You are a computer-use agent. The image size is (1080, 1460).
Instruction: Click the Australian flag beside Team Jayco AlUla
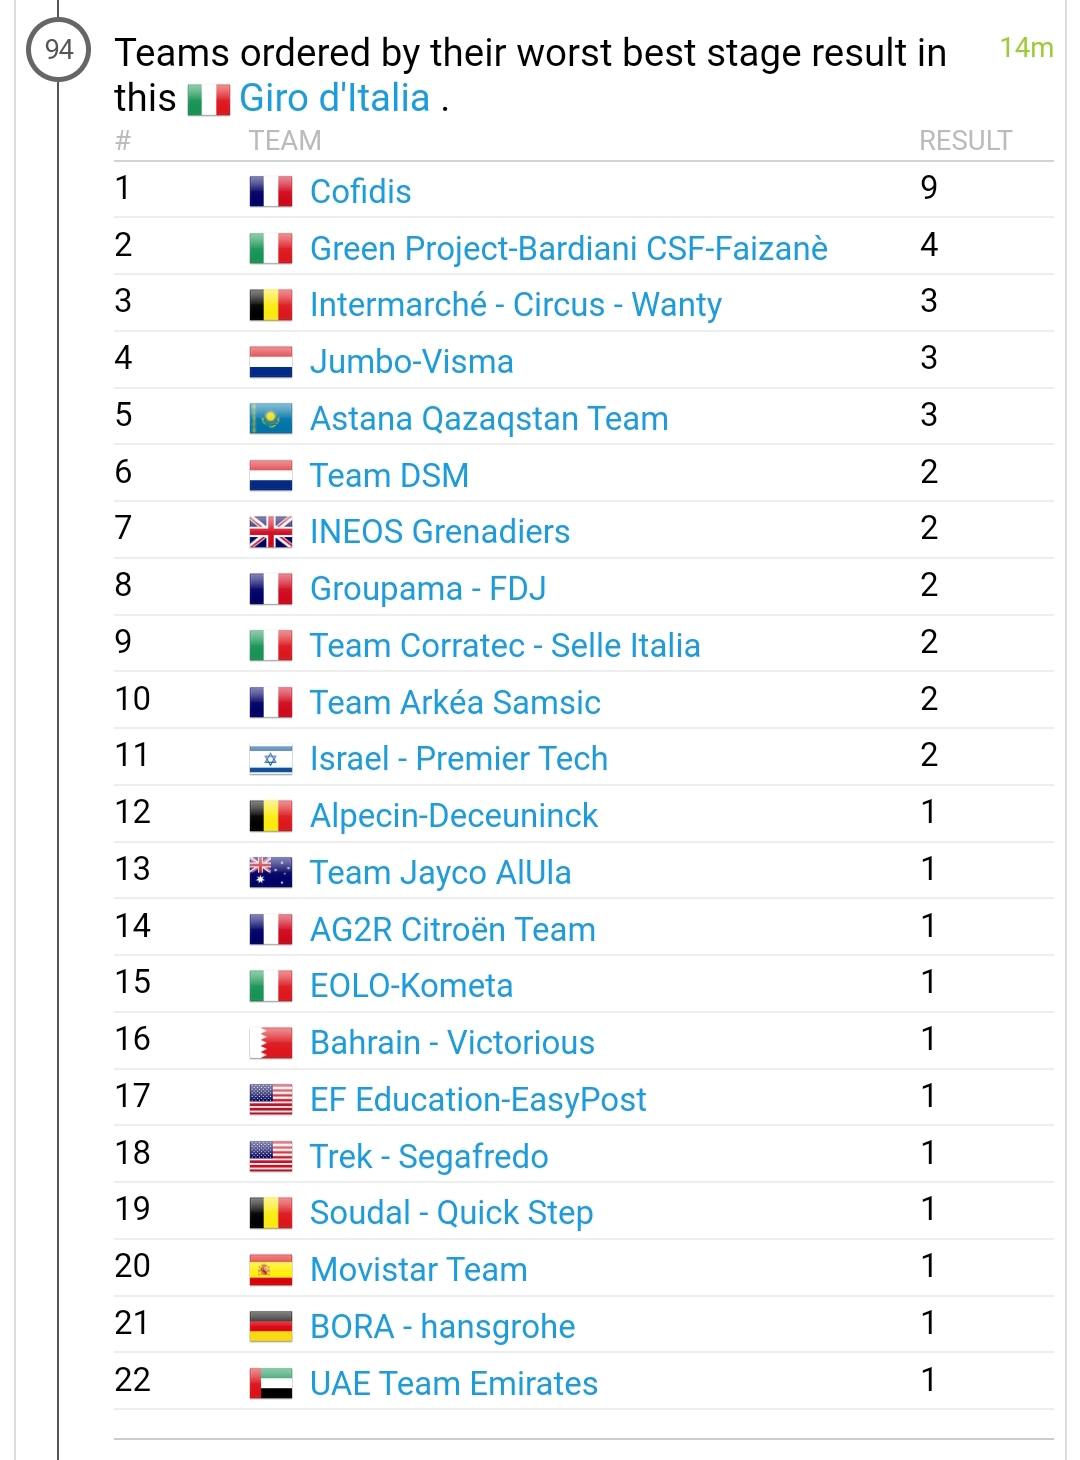pos(271,872)
